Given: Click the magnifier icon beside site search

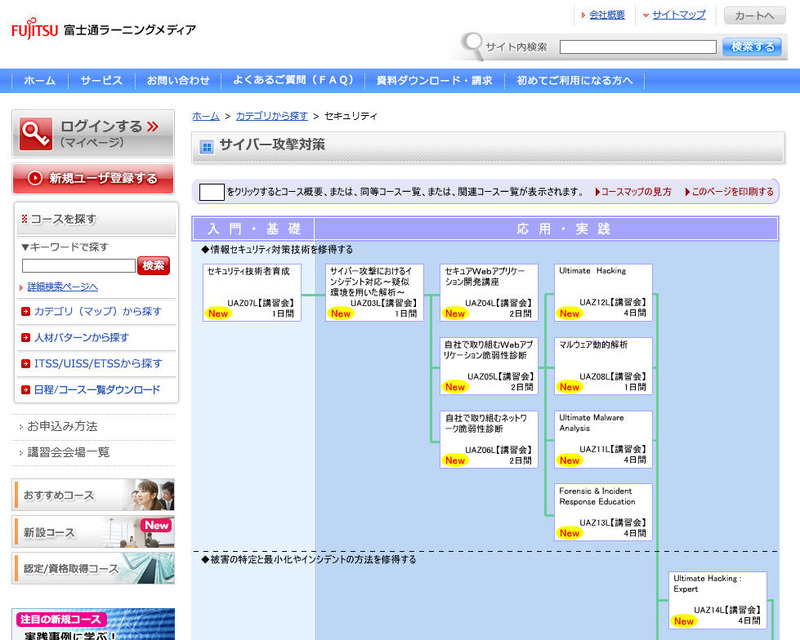Looking at the screenshot, I should [471, 45].
